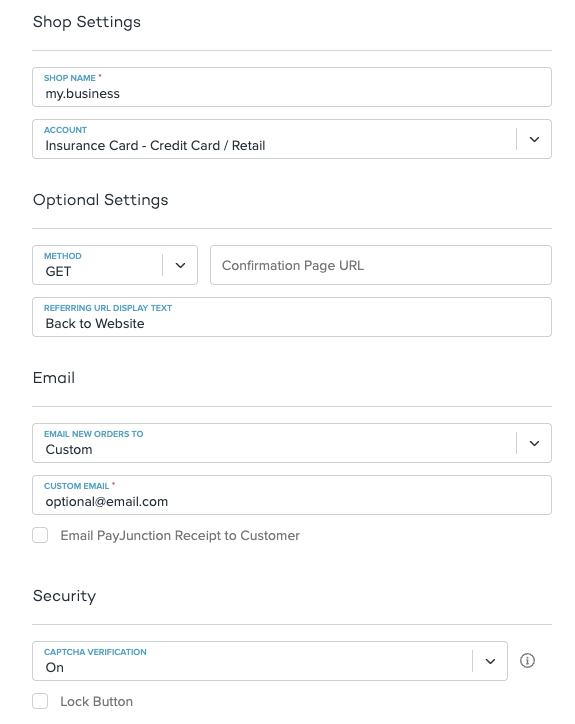Enable Email PayJunction Receipt to Customer checkbox
575x724 pixels.
(x=40, y=536)
